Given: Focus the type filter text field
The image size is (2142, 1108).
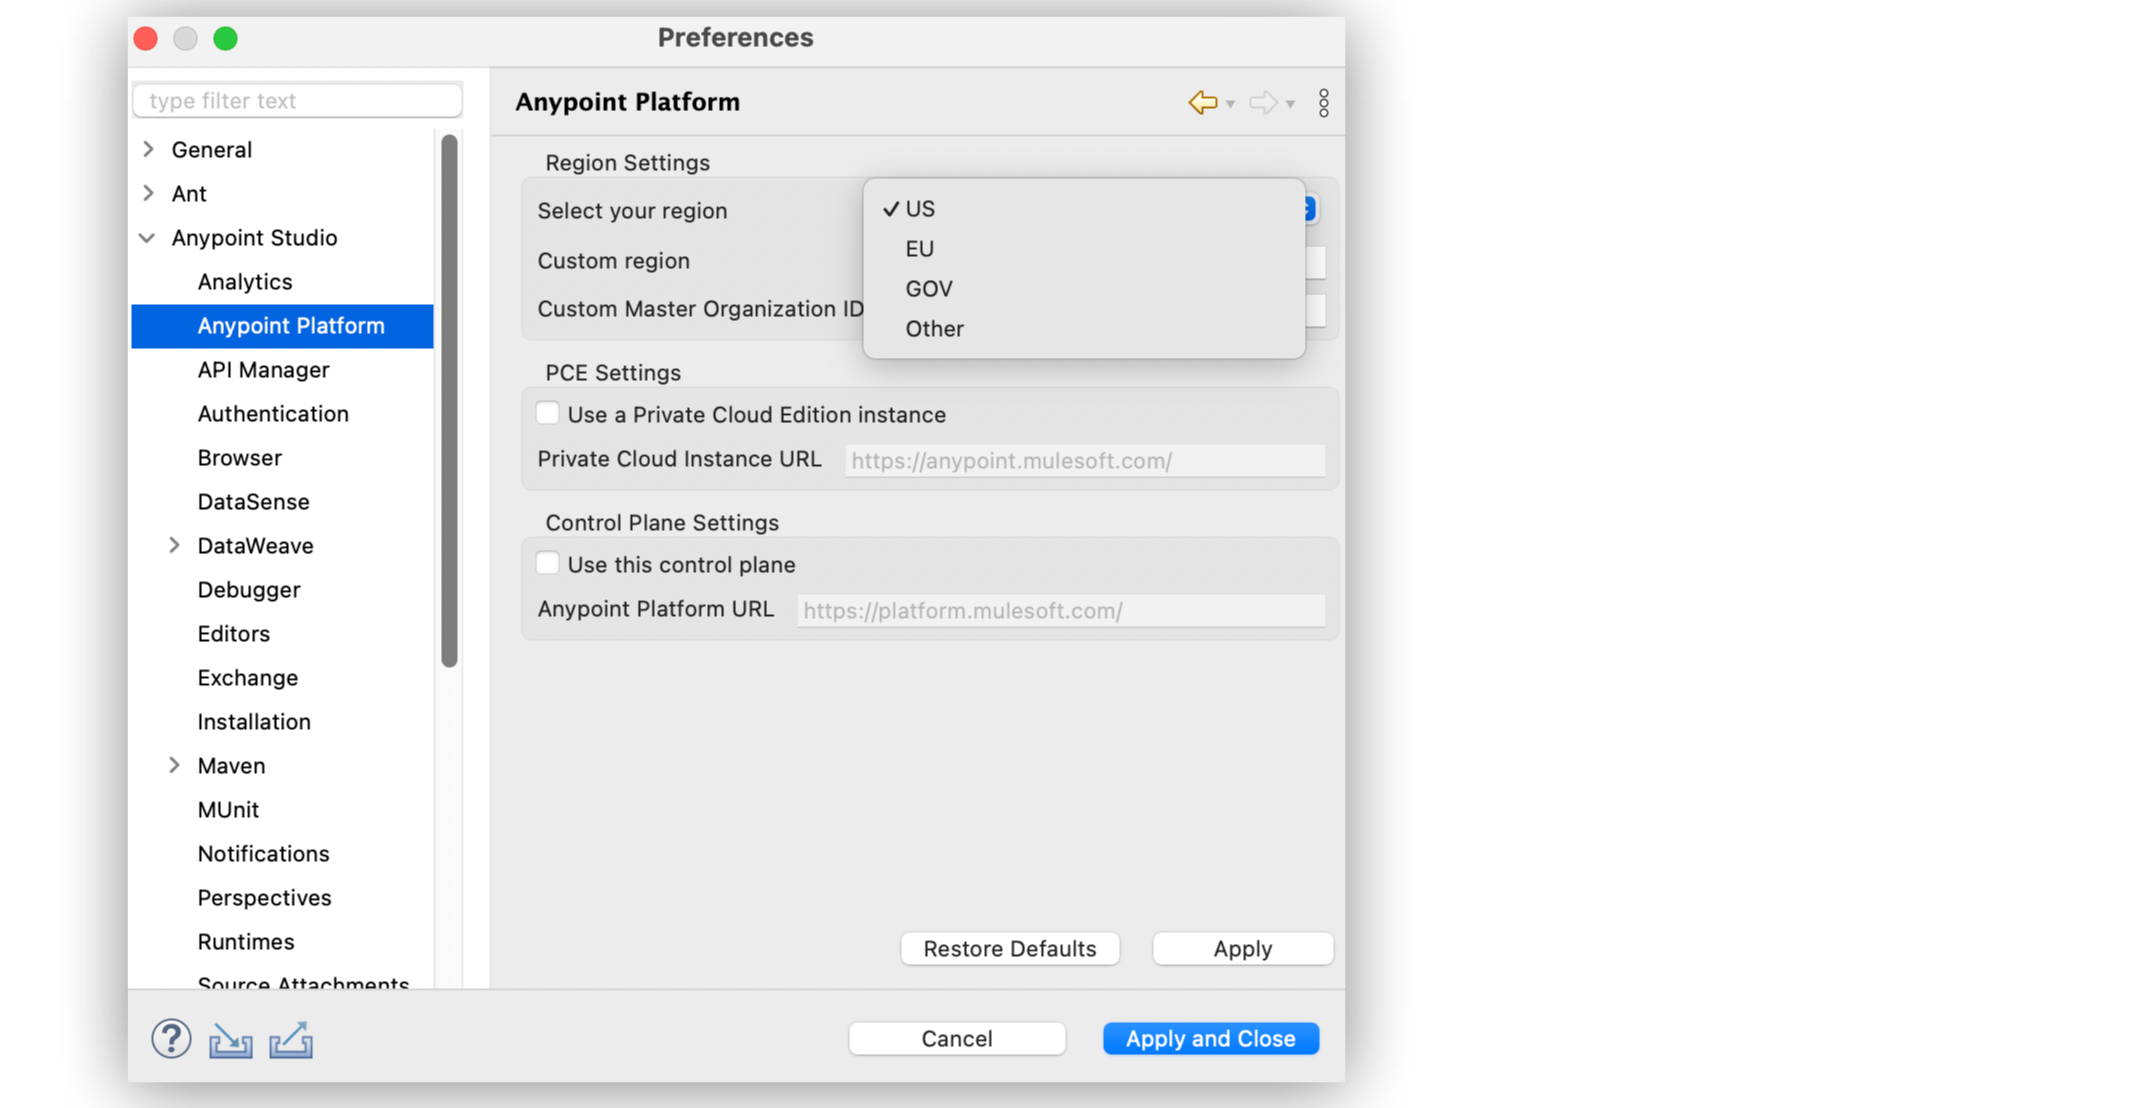Looking at the screenshot, I should point(298,101).
